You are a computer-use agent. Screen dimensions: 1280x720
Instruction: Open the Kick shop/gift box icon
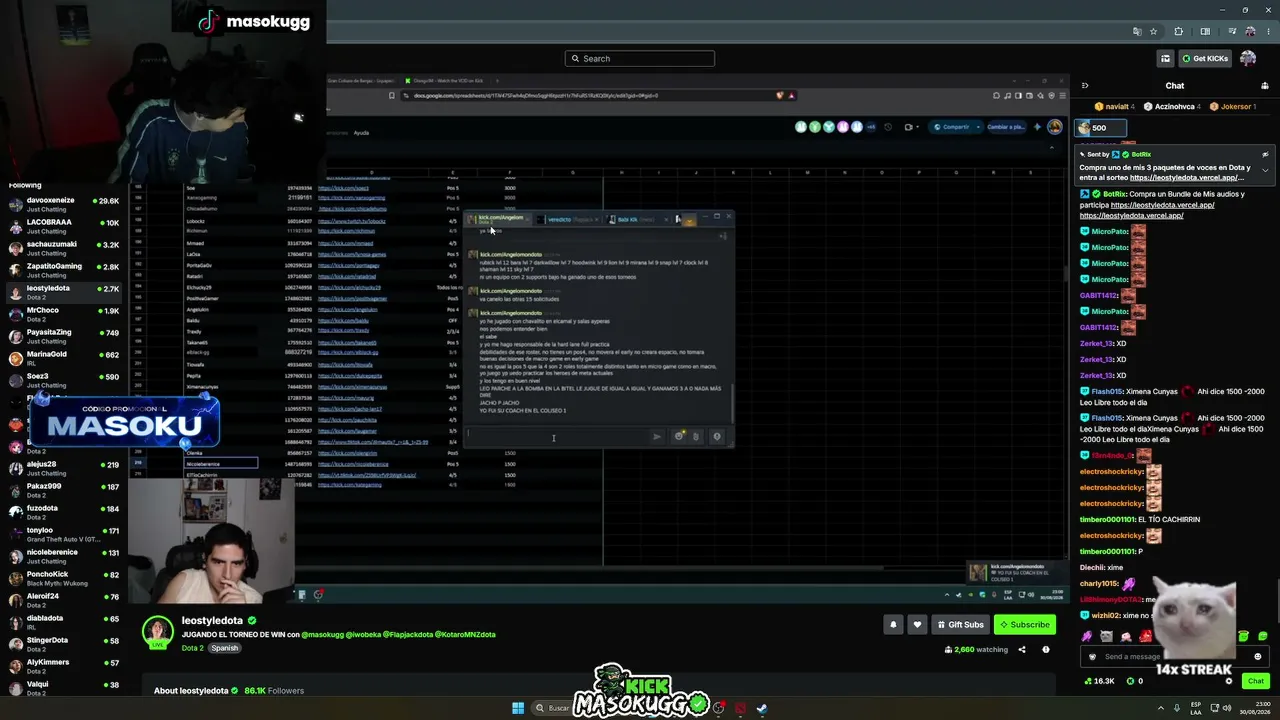coord(1165,58)
